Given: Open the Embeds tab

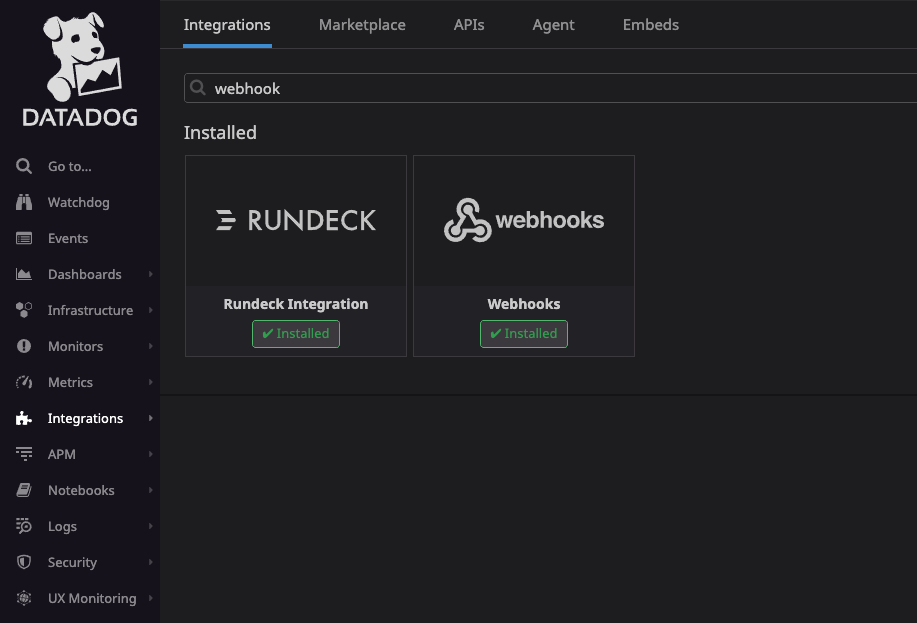Looking at the screenshot, I should tap(651, 25).
